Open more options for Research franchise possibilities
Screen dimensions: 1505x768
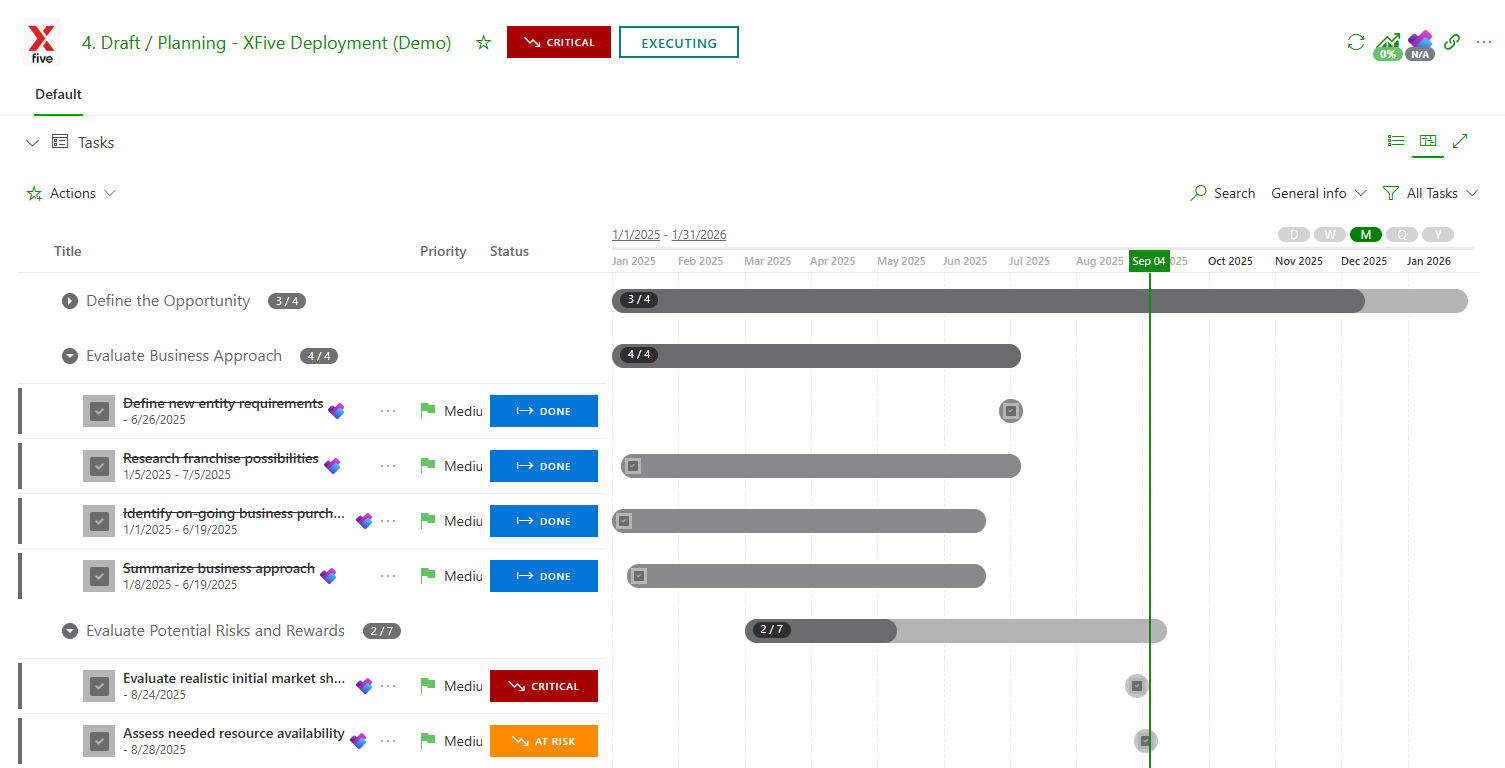pyautogui.click(x=388, y=466)
